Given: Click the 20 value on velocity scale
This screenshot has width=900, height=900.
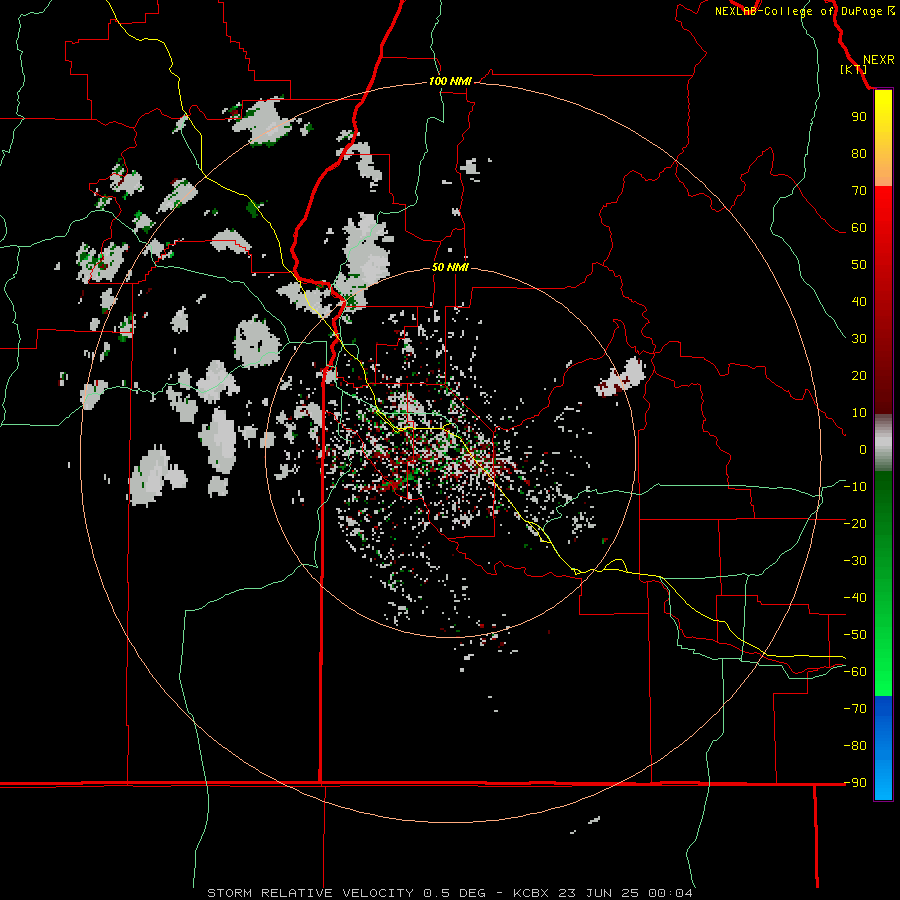Looking at the screenshot, I should [x=859, y=376].
